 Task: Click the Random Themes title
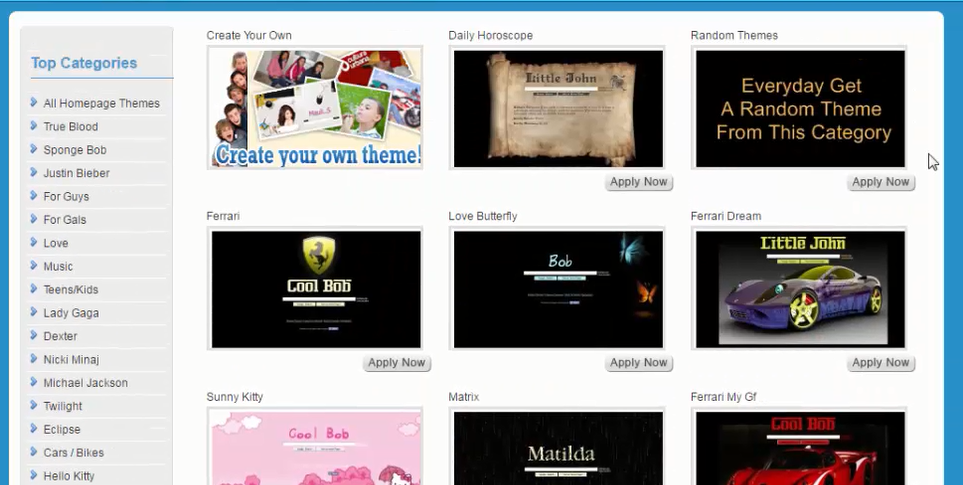click(x=734, y=36)
